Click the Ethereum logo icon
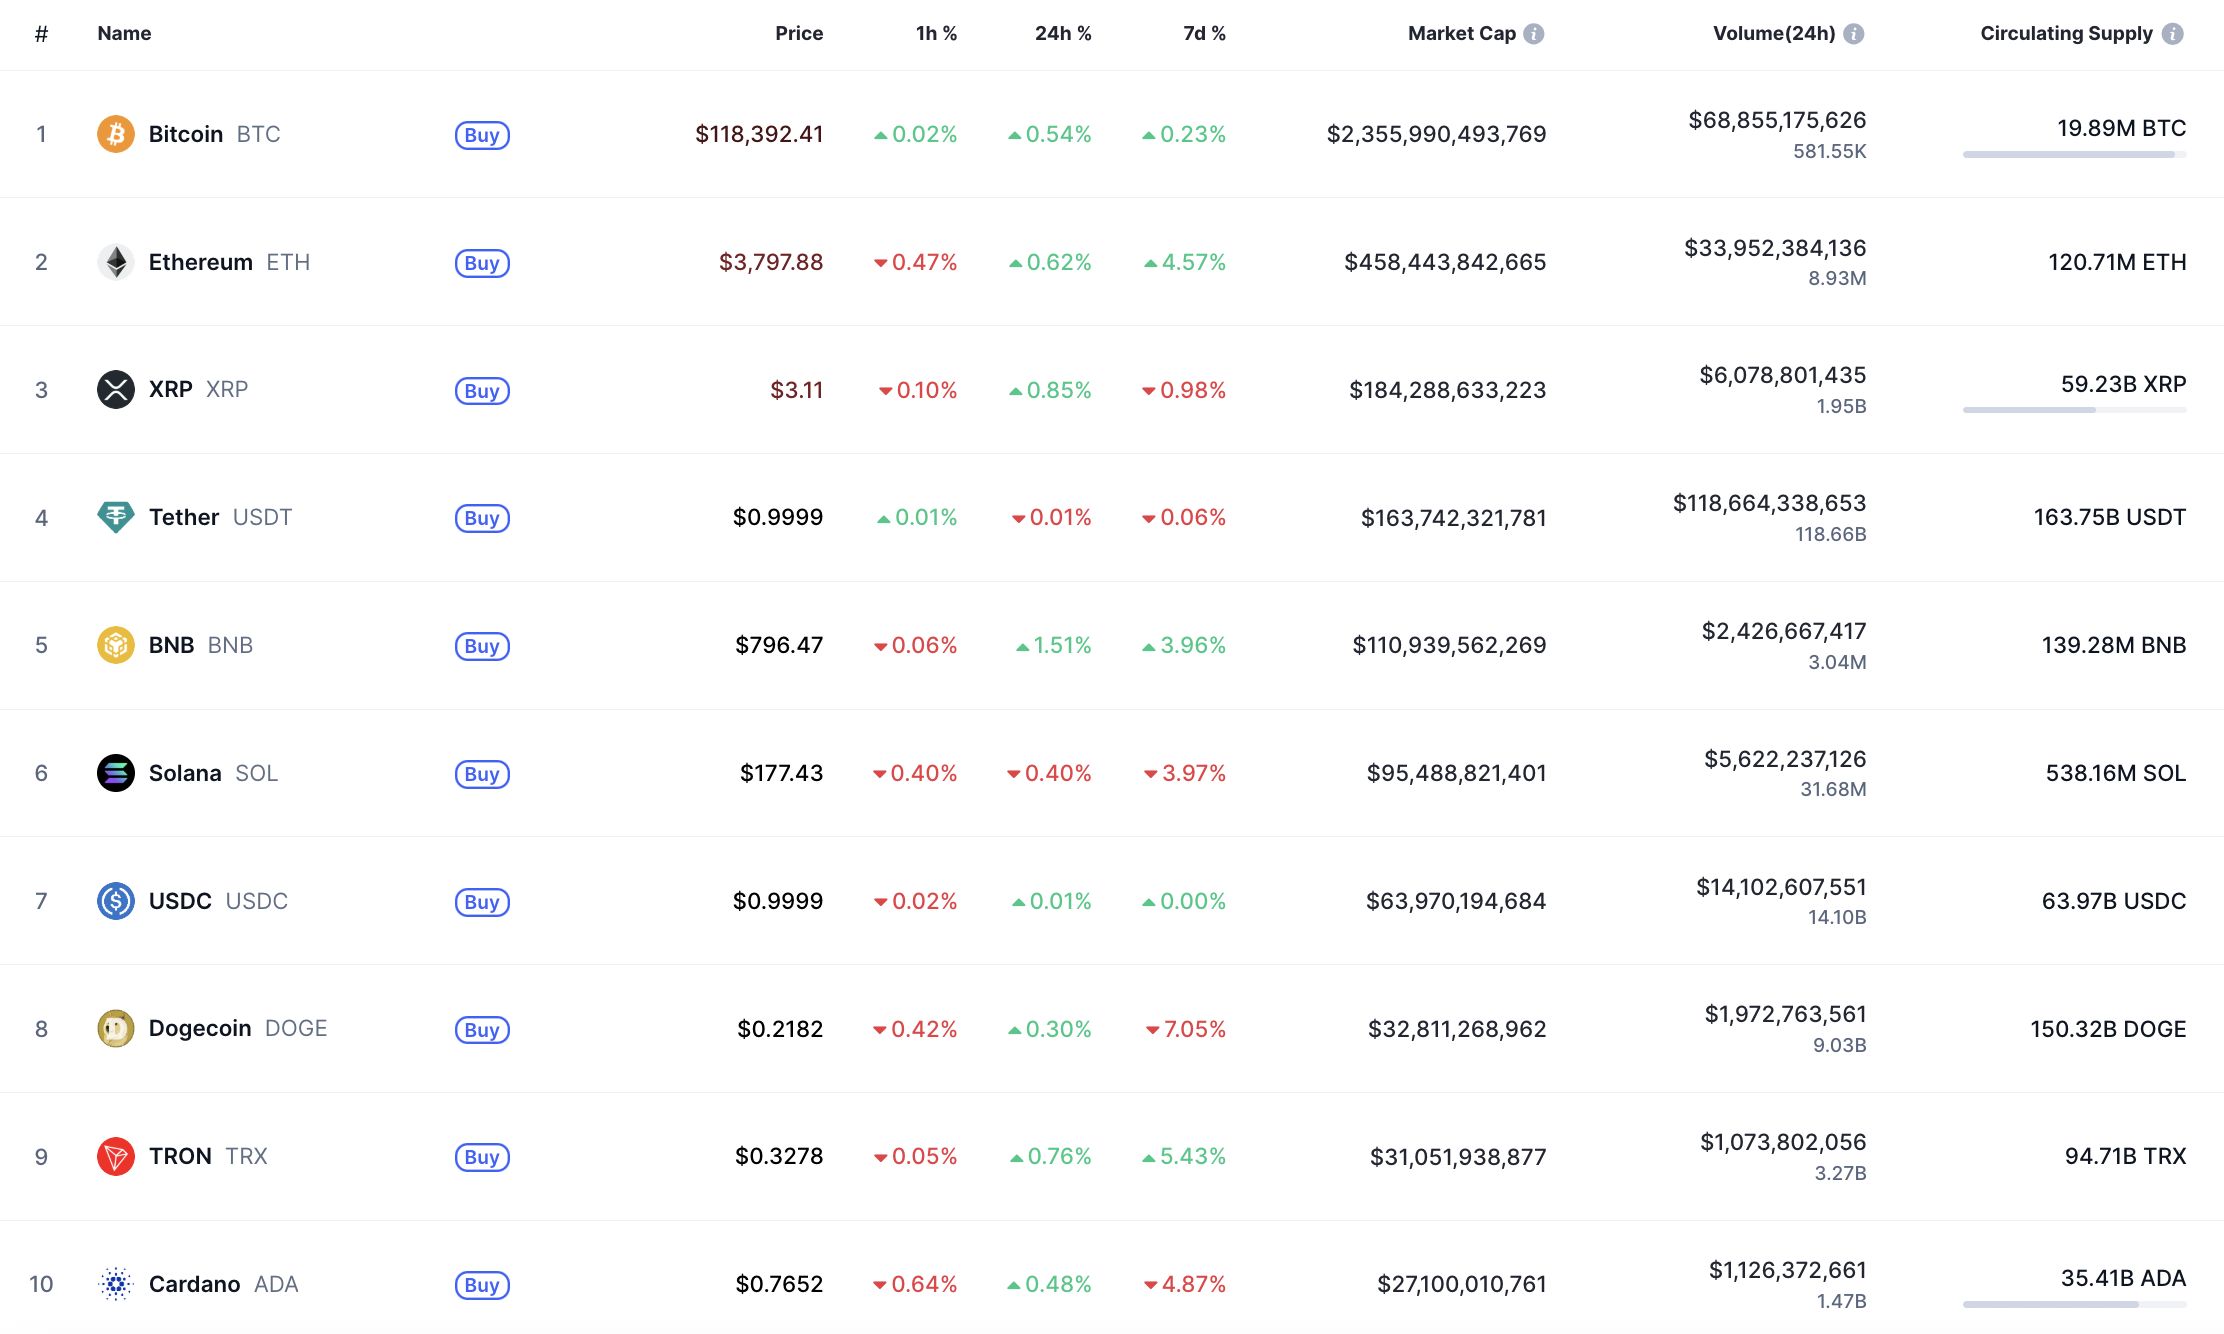The image size is (2224, 1334). click(116, 262)
